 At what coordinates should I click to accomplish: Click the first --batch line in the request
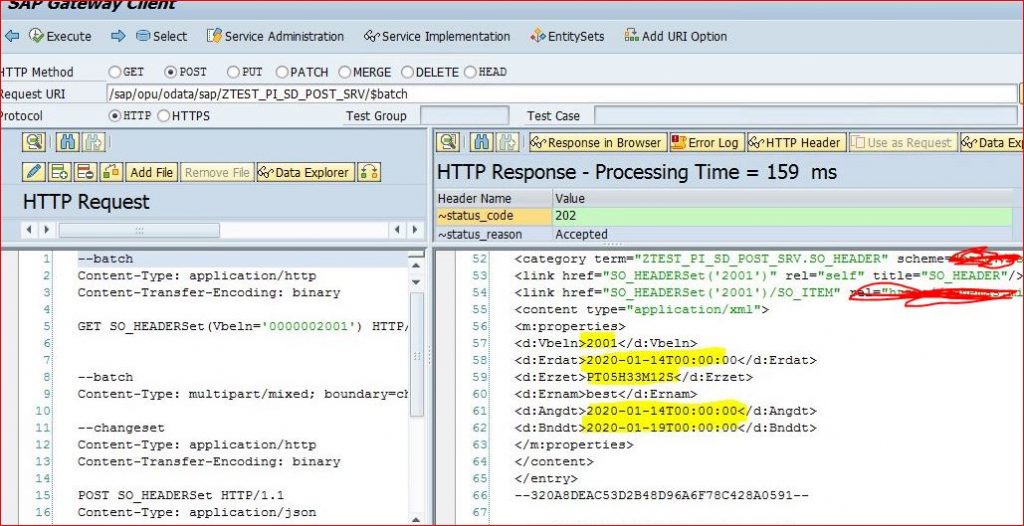pyautogui.click(x=105, y=259)
